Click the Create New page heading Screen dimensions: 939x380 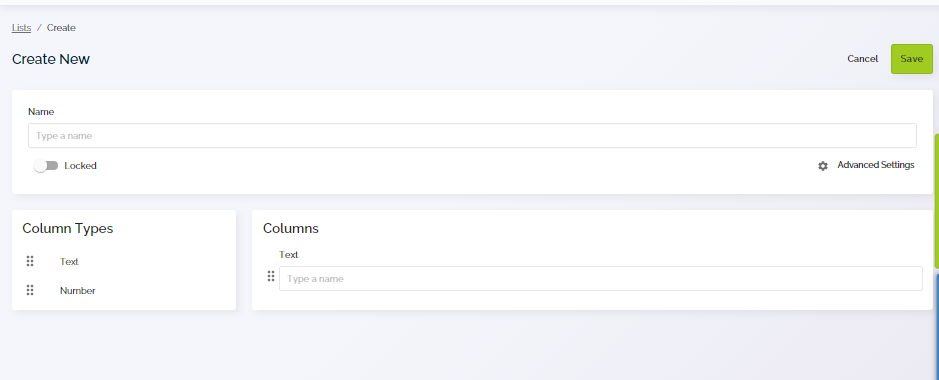pos(51,59)
